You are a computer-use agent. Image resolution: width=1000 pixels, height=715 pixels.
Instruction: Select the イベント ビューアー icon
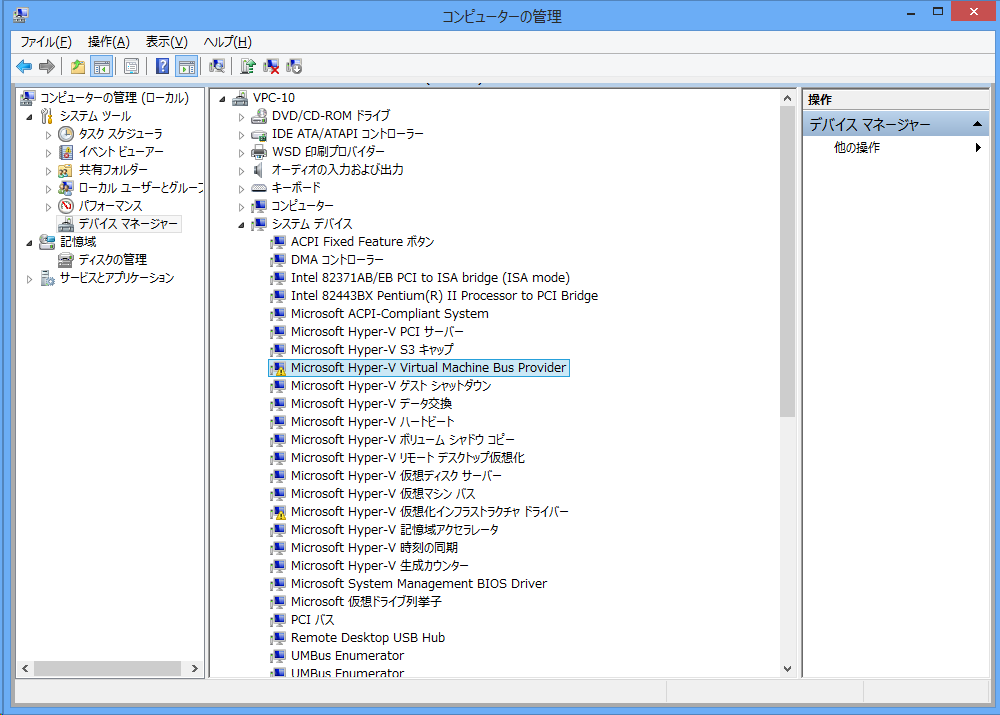(66, 152)
